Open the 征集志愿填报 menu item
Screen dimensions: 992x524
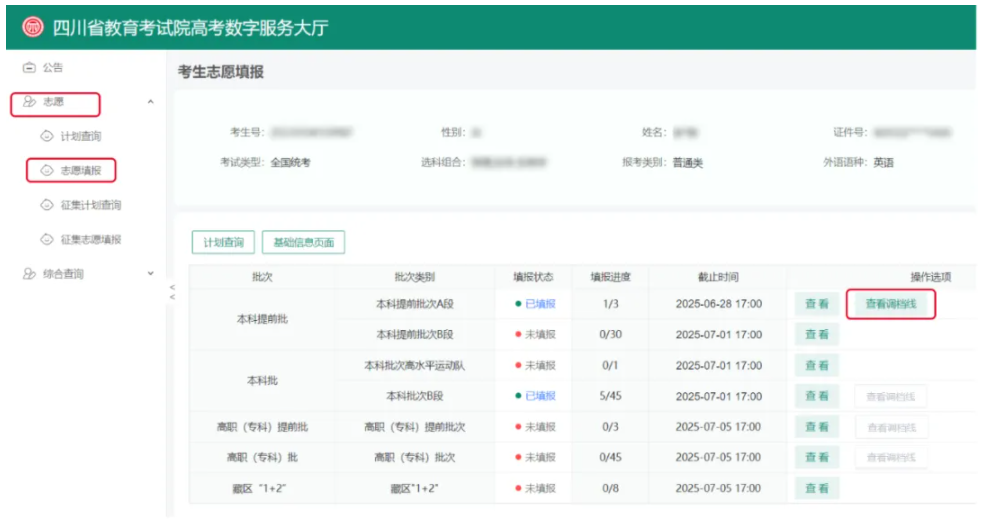click(90, 240)
